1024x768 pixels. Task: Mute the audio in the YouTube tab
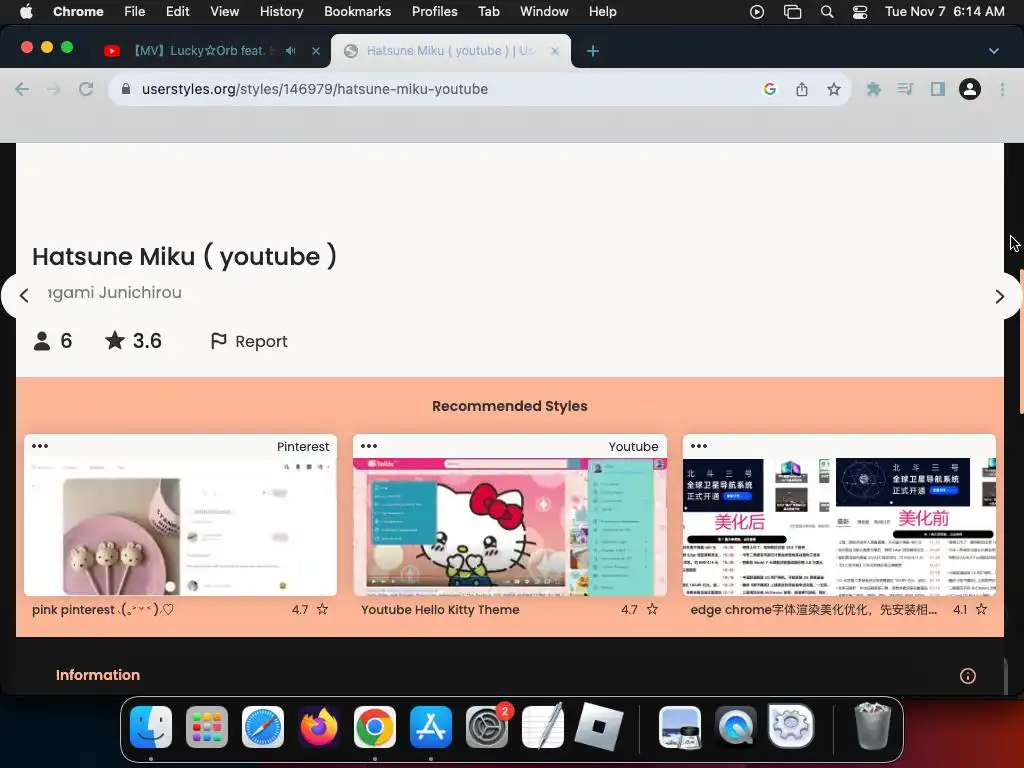291,50
